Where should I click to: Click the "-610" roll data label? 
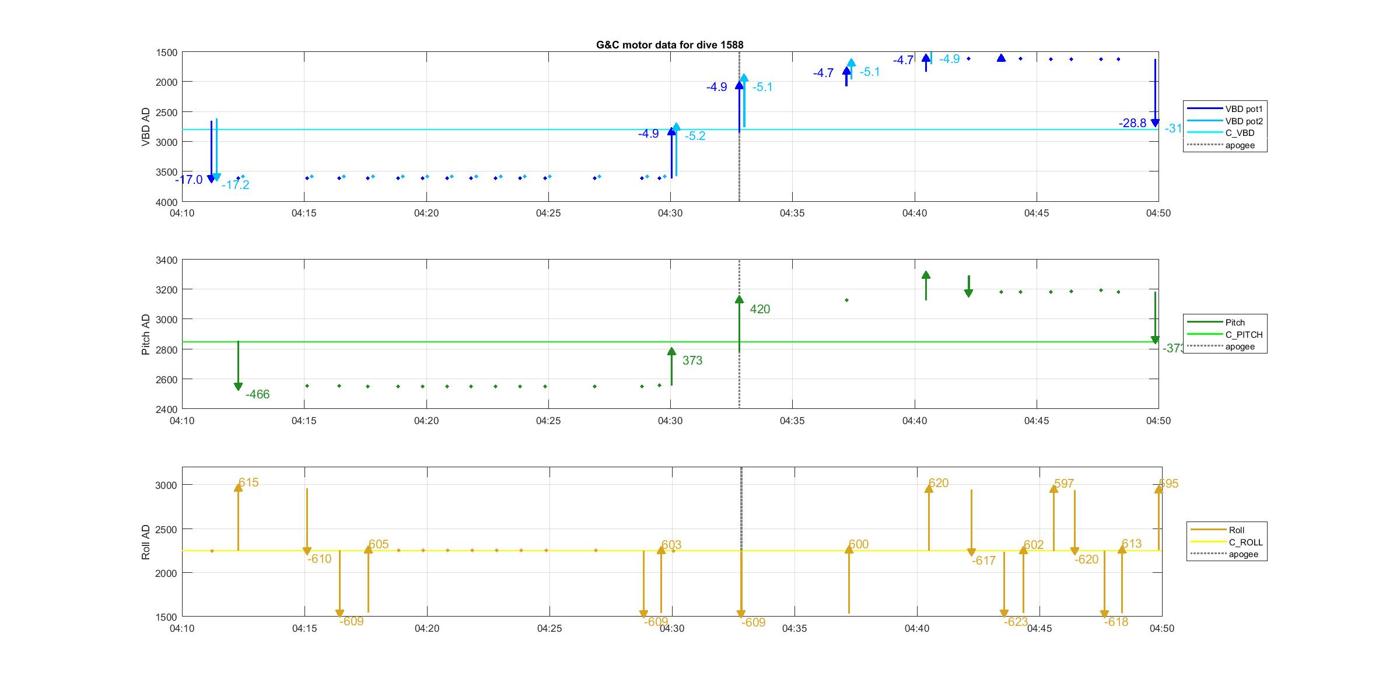coord(319,560)
